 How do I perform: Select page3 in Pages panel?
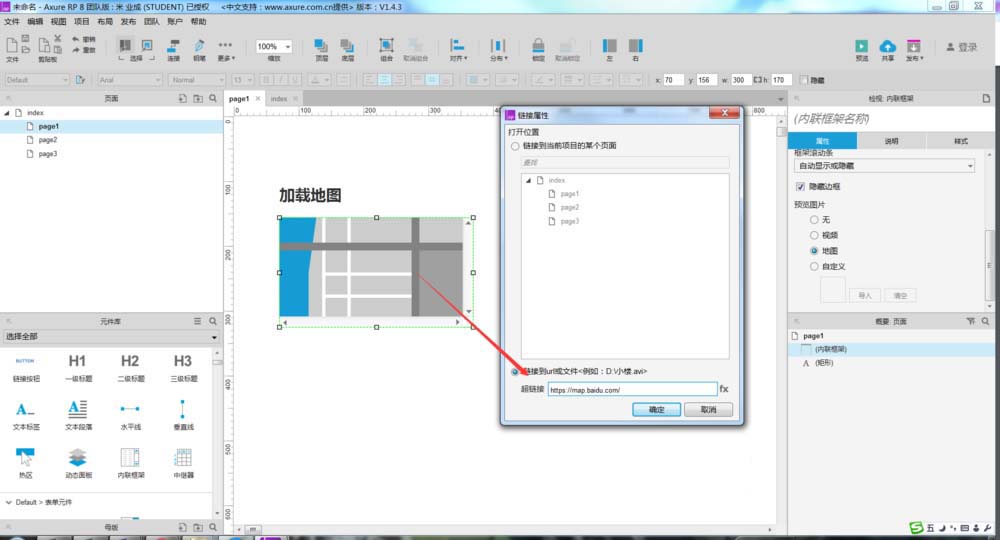click(48, 154)
